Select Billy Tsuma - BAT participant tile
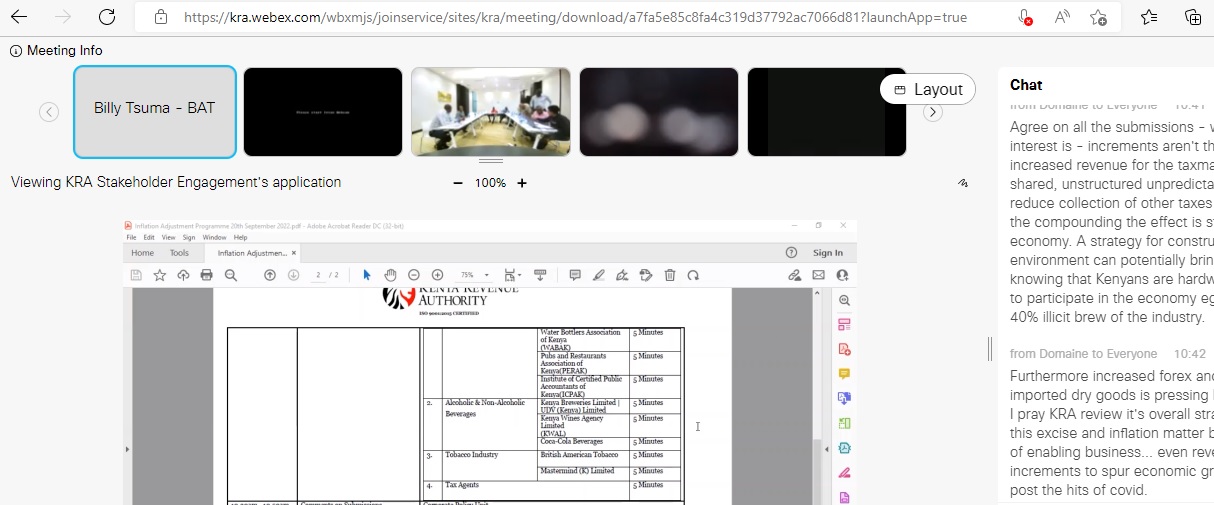The height and width of the screenshot is (505, 1214). [x=155, y=112]
